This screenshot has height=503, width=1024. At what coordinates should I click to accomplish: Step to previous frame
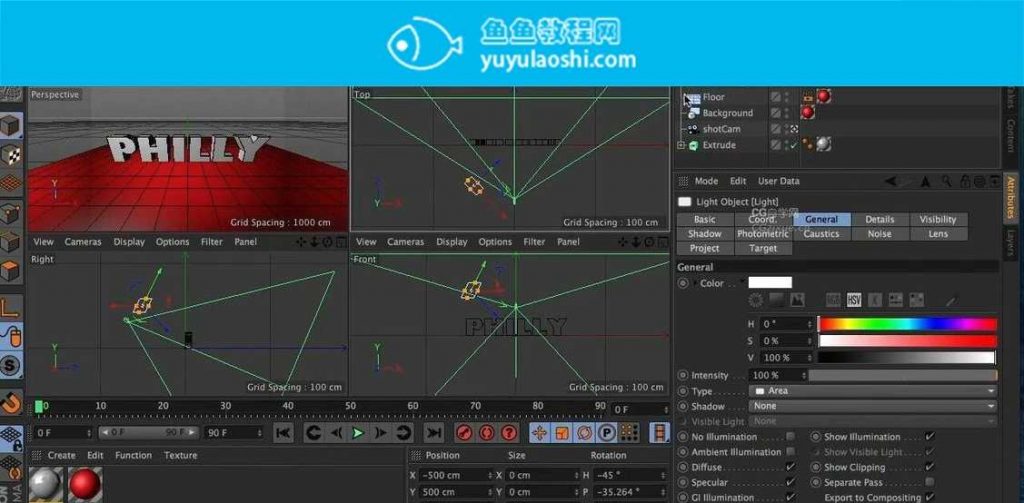(336, 433)
